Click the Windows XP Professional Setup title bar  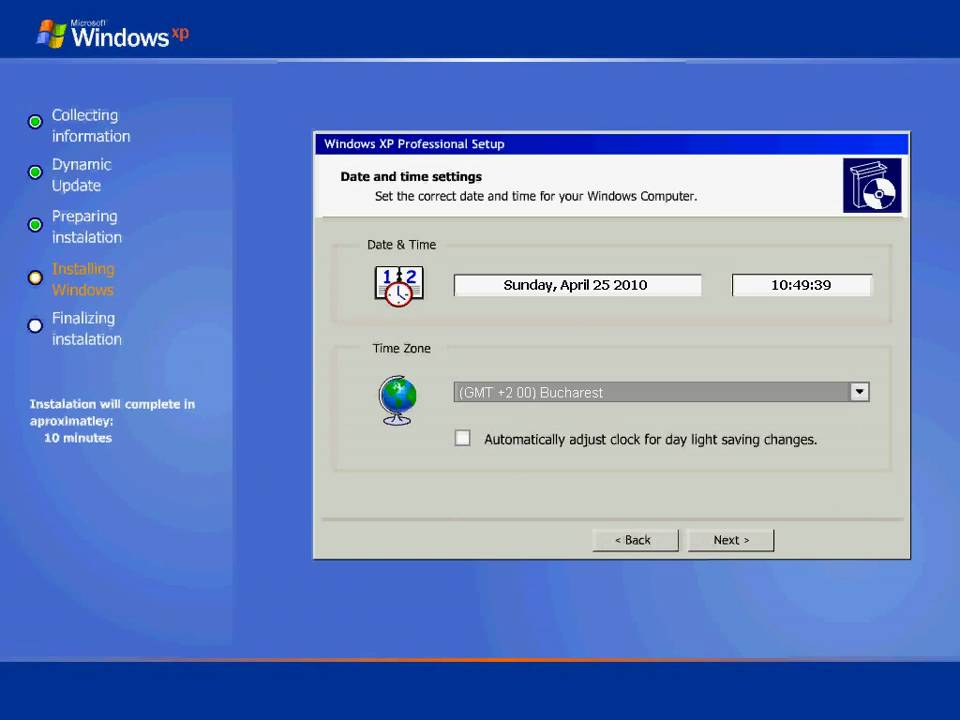click(611, 144)
